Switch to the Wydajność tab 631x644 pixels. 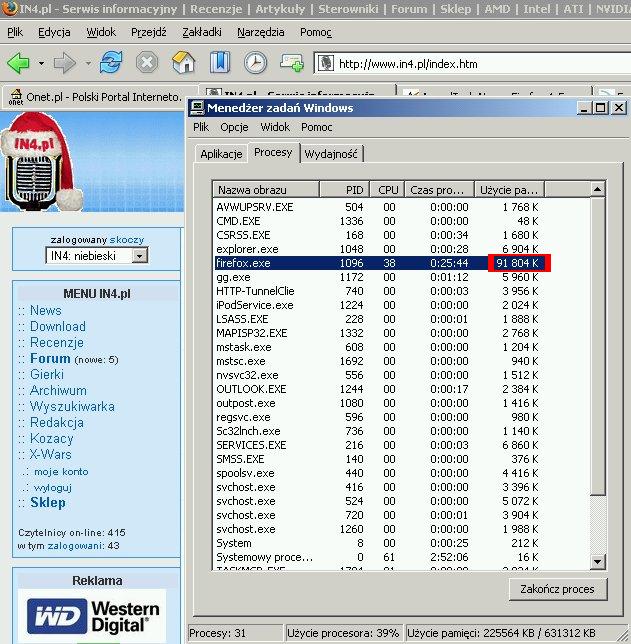331,154
